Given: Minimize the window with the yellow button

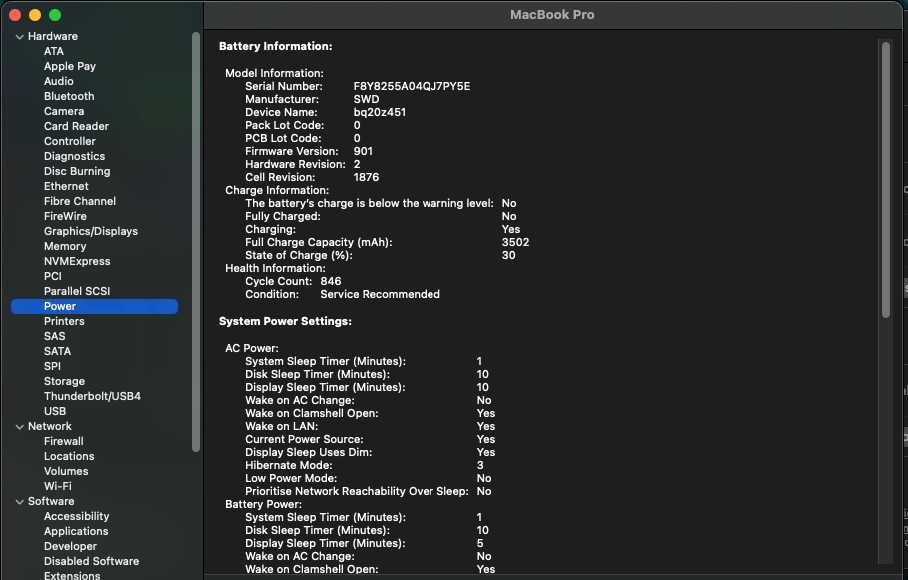Looking at the screenshot, I should (35, 15).
